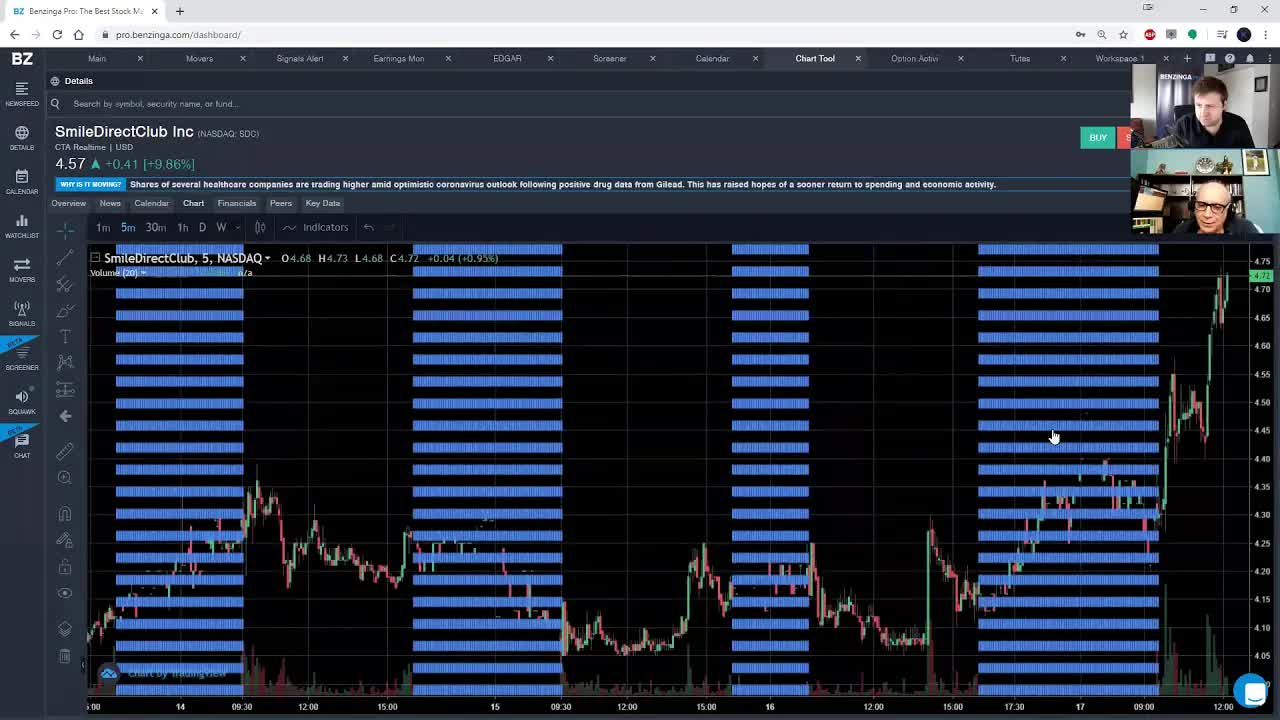Open the Option Activity workspace tab
The width and height of the screenshot is (1280, 720).
point(914,58)
